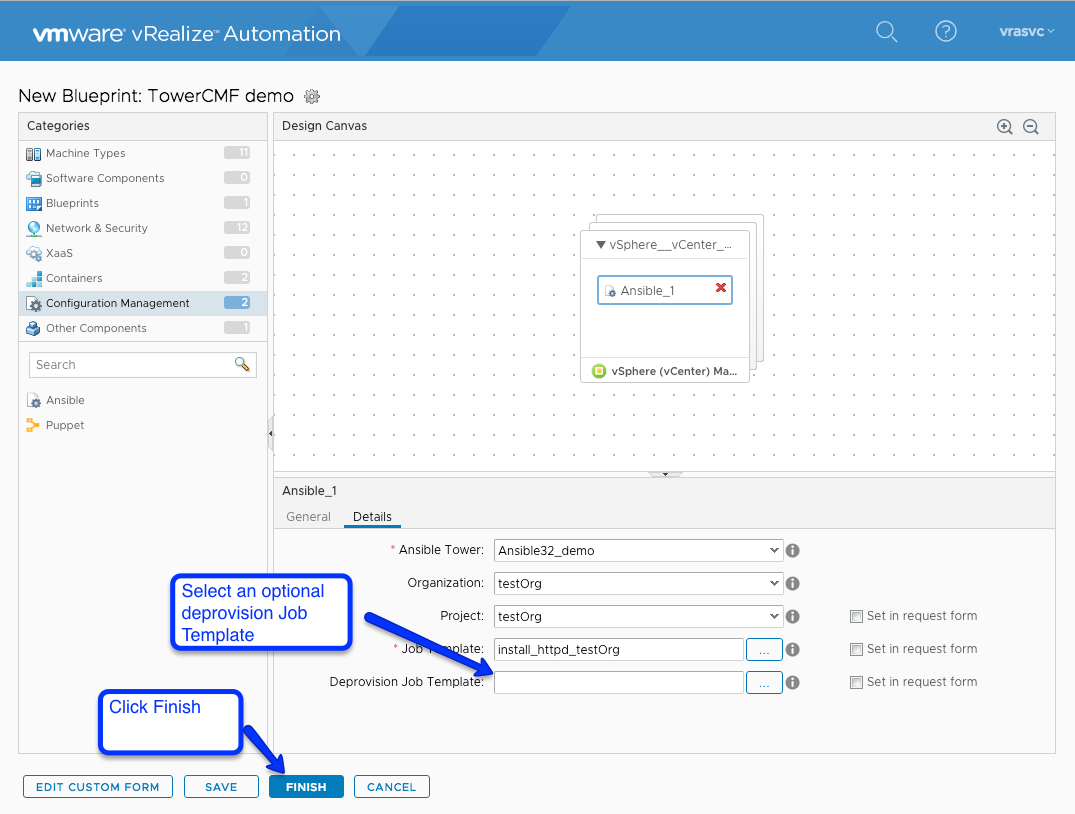Select the Ansible_1 component on canvas
The width and height of the screenshot is (1075, 814).
[x=664, y=290]
